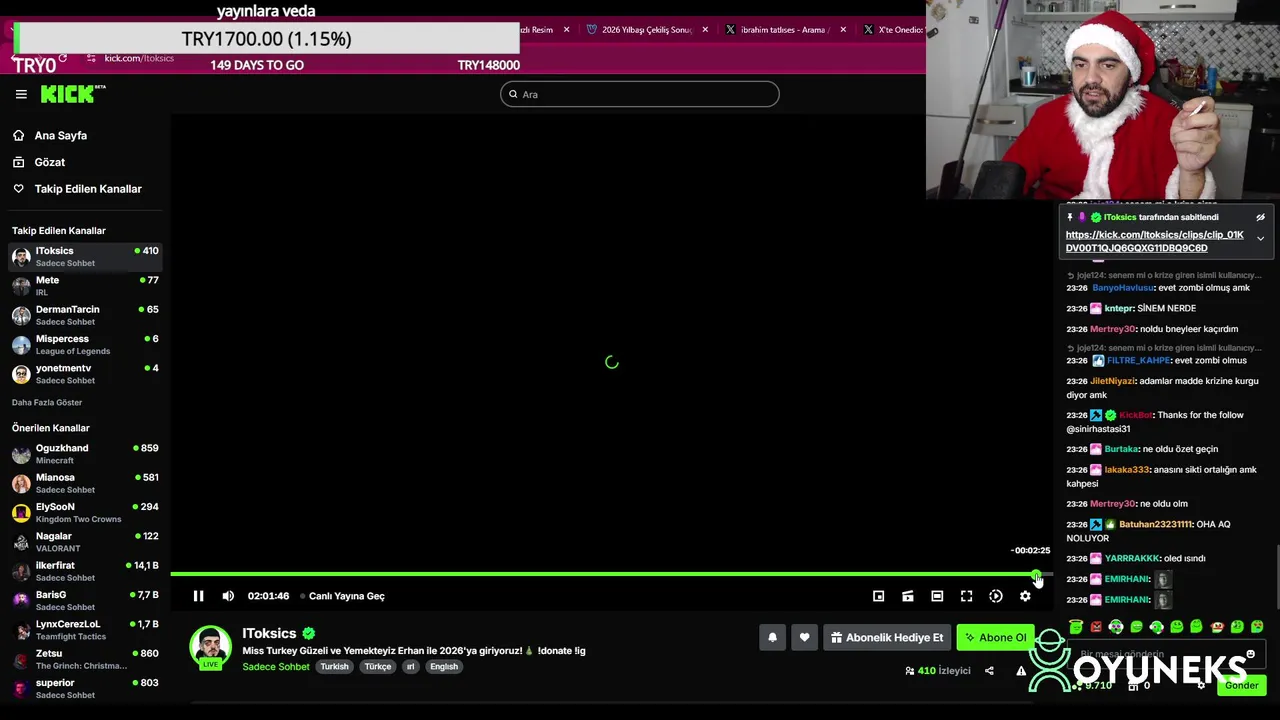Pause the stream playback

198,596
